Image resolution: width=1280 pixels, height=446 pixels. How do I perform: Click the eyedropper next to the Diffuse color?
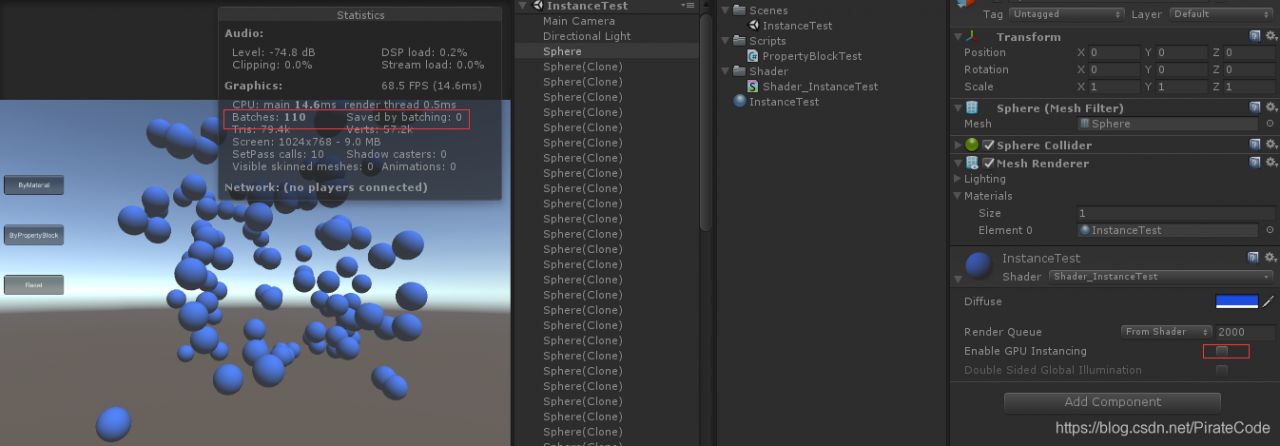pyautogui.click(x=1269, y=301)
